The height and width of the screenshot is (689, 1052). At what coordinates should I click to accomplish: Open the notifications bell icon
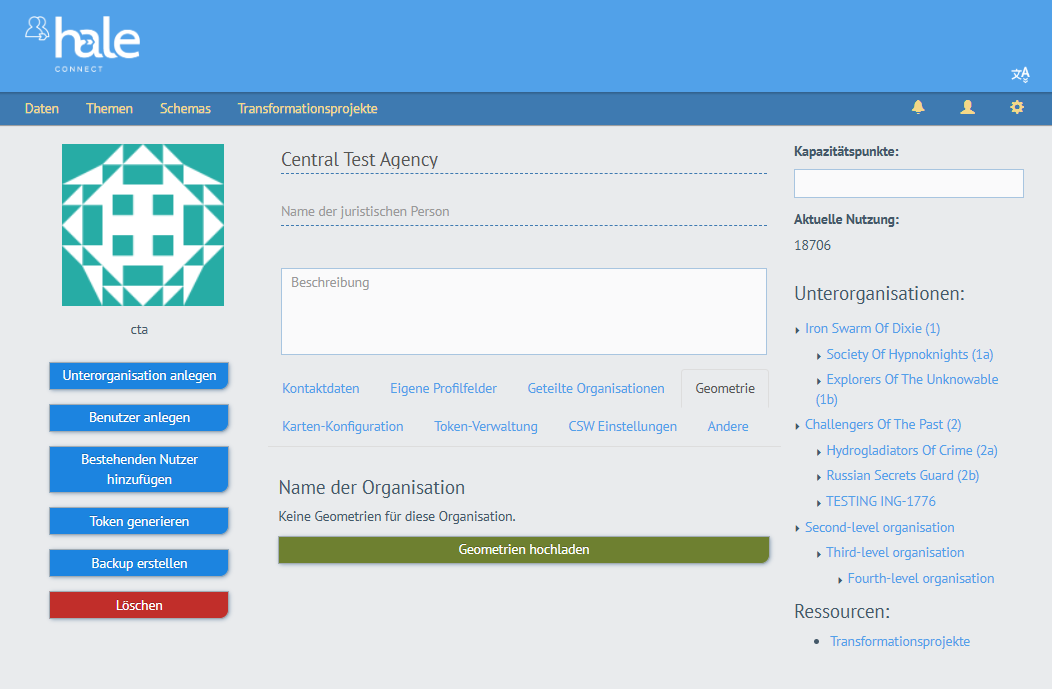coord(917,108)
